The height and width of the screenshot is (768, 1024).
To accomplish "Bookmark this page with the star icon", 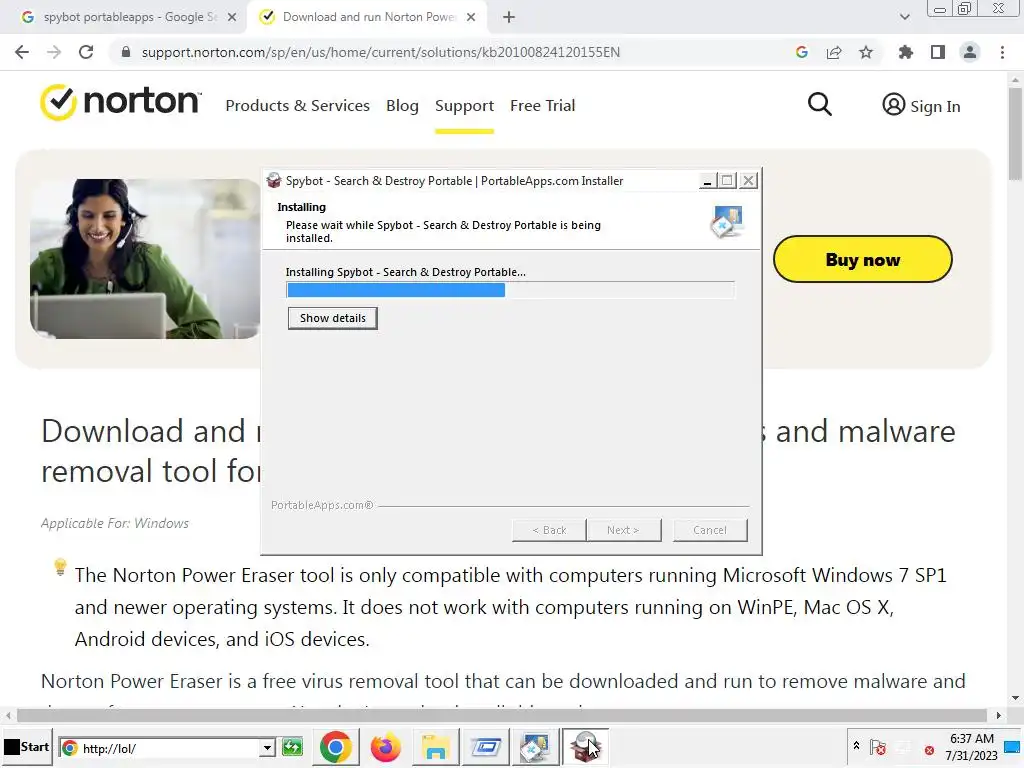I will pyautogui.click(x=866, y=52).
